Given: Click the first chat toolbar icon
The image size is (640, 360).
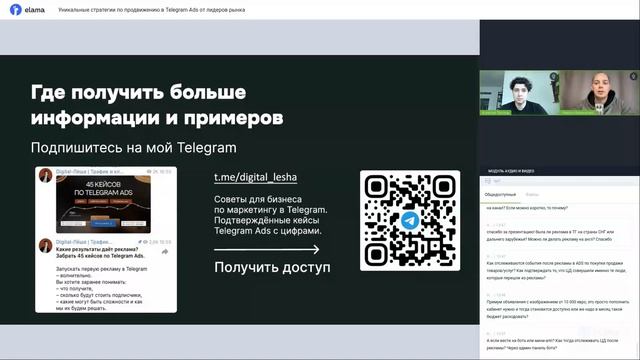Looking at the screenshot, I should (487, 181).
